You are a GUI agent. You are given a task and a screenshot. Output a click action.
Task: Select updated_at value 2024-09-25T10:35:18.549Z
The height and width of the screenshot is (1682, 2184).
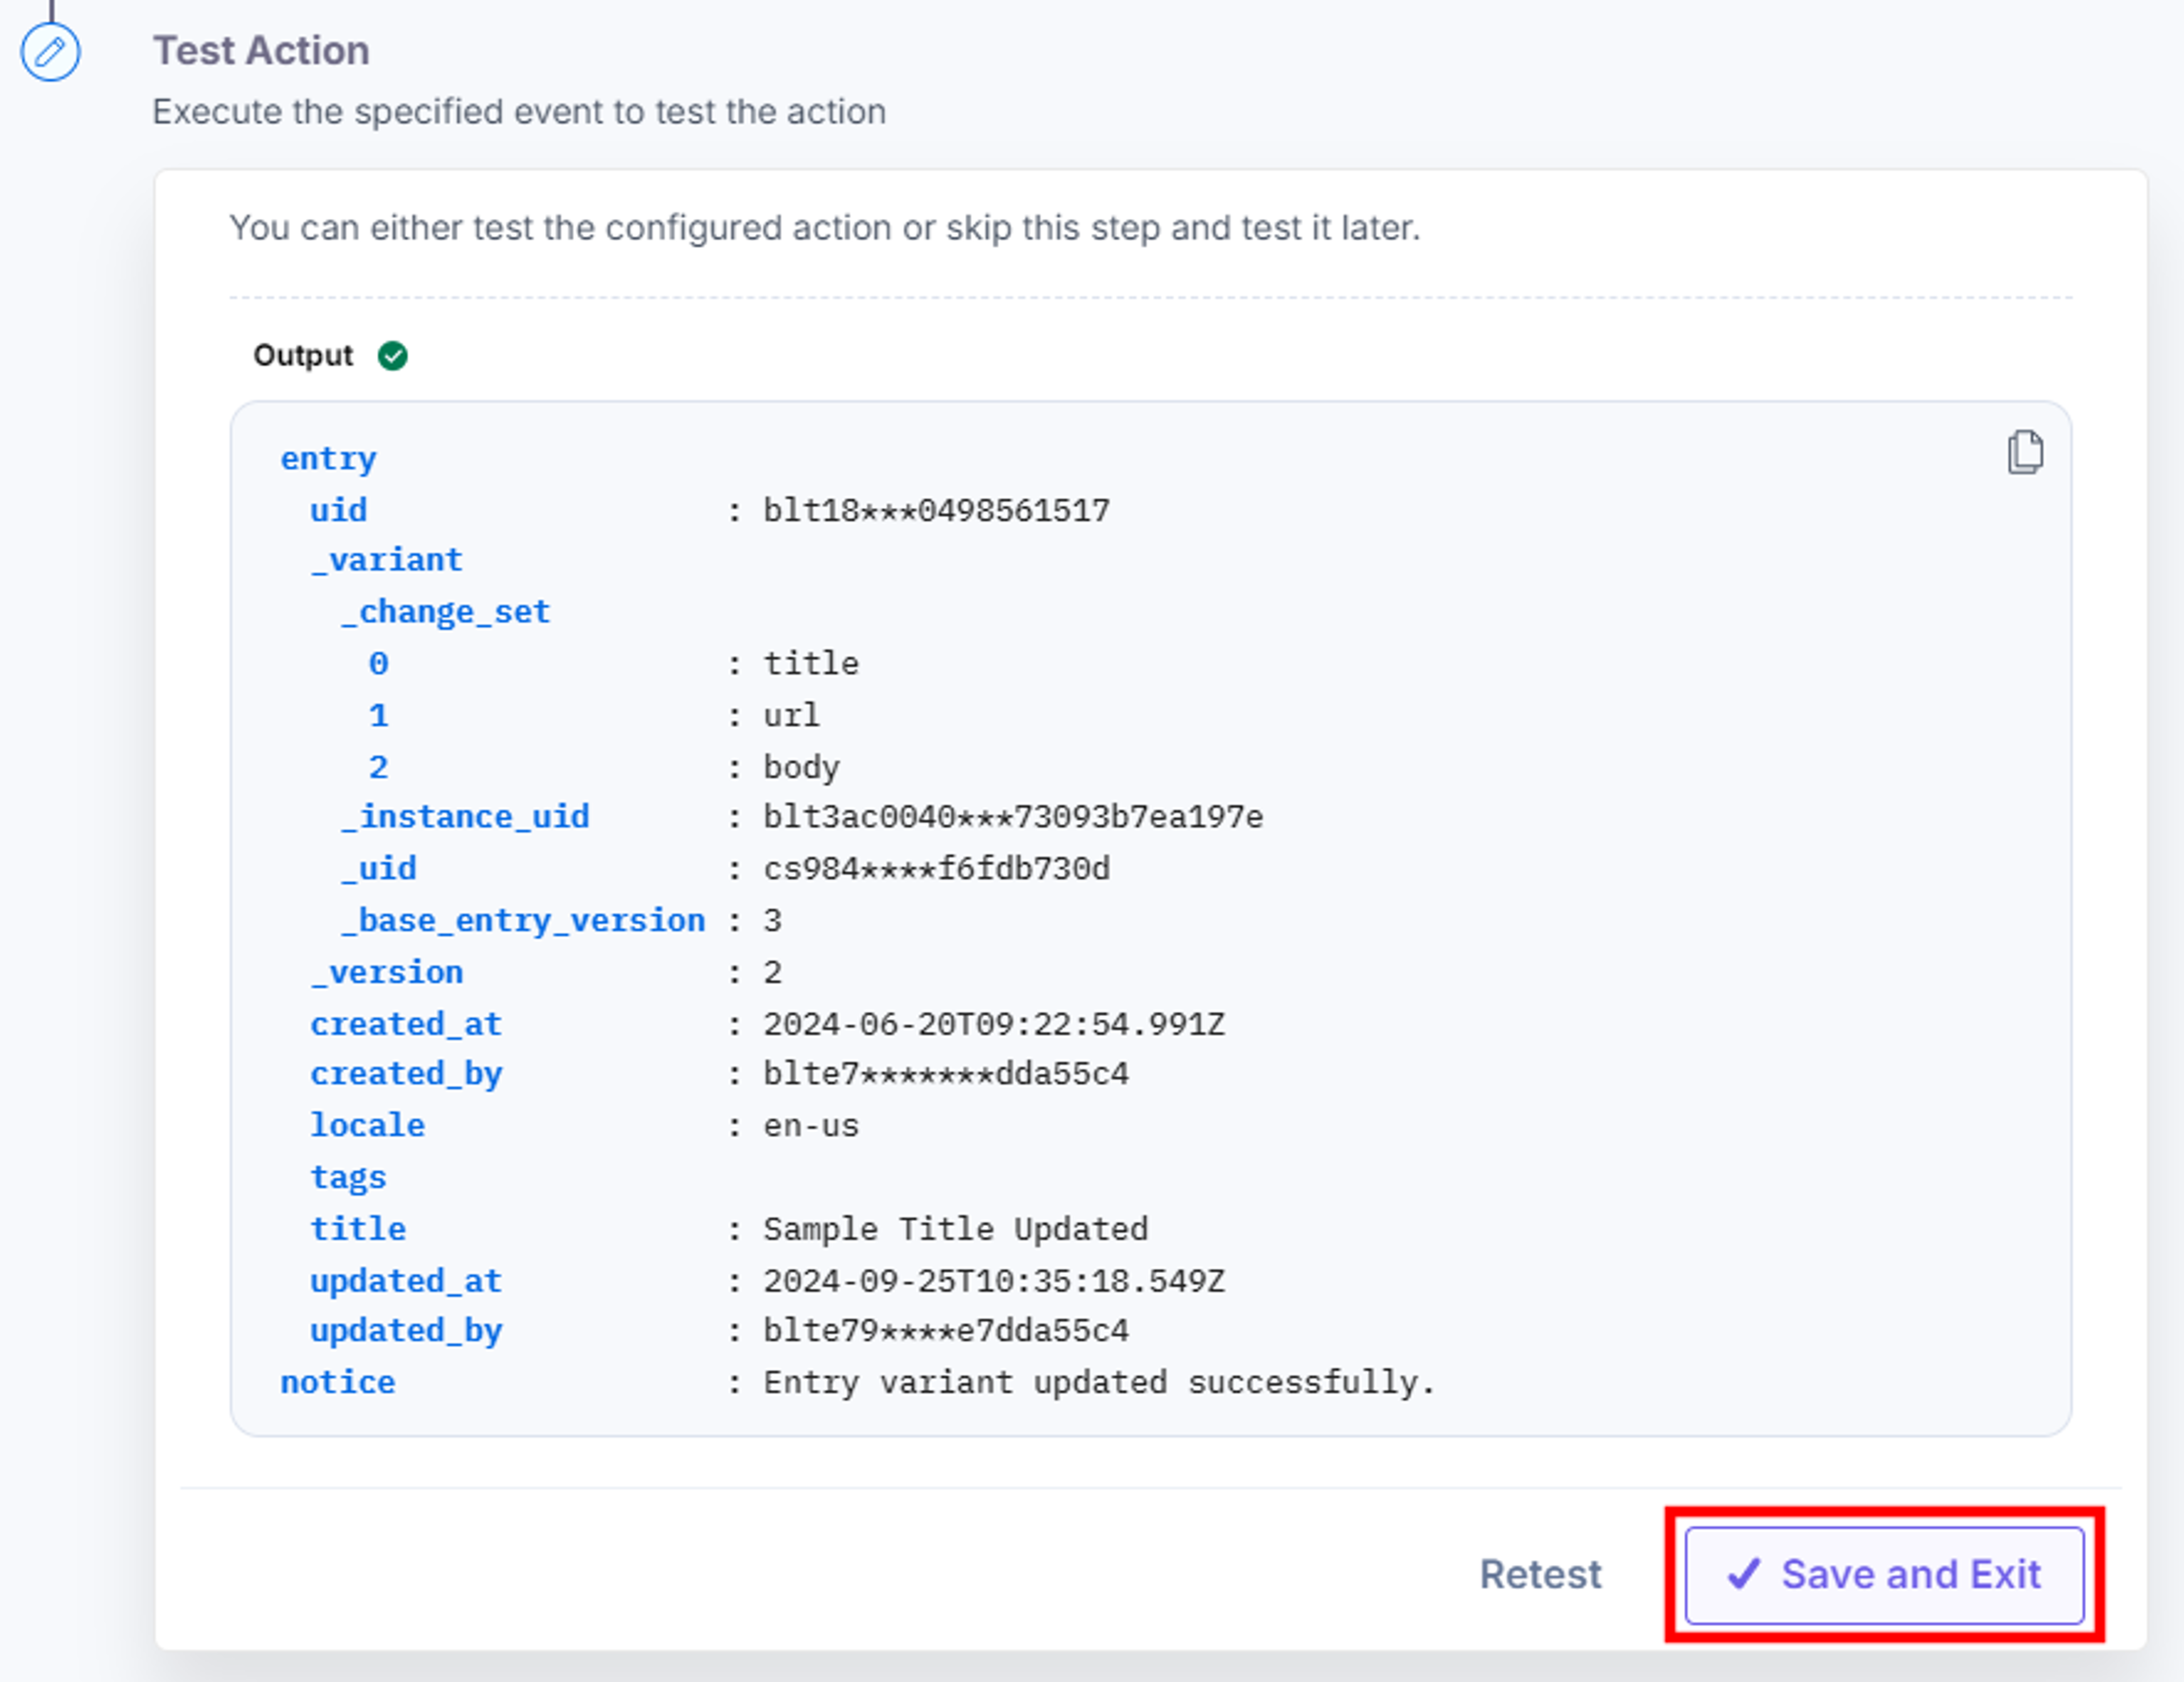tap(994, 1281)
